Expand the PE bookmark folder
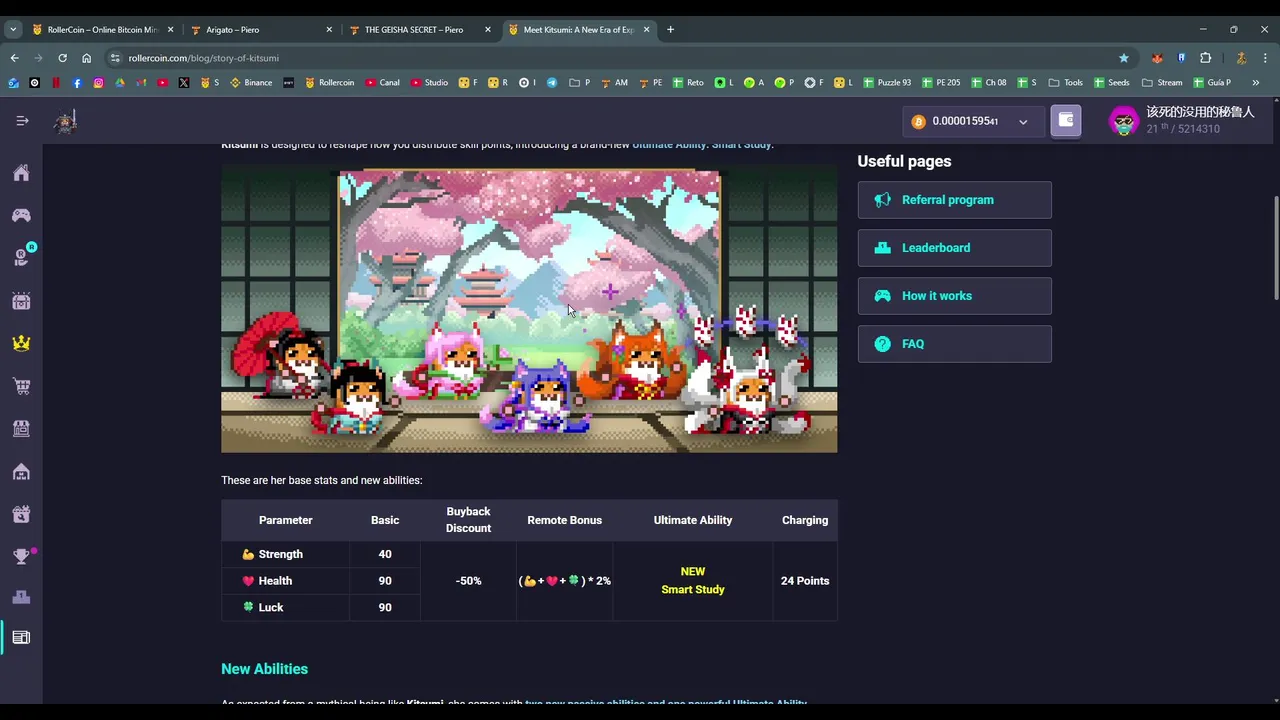 [650, 83]
